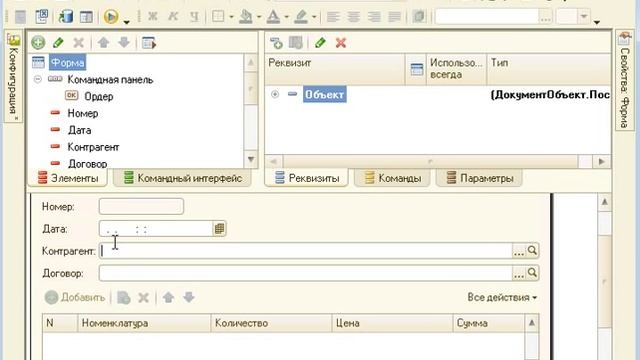Select the Командная панель tree item

click(x=110, y=80)
